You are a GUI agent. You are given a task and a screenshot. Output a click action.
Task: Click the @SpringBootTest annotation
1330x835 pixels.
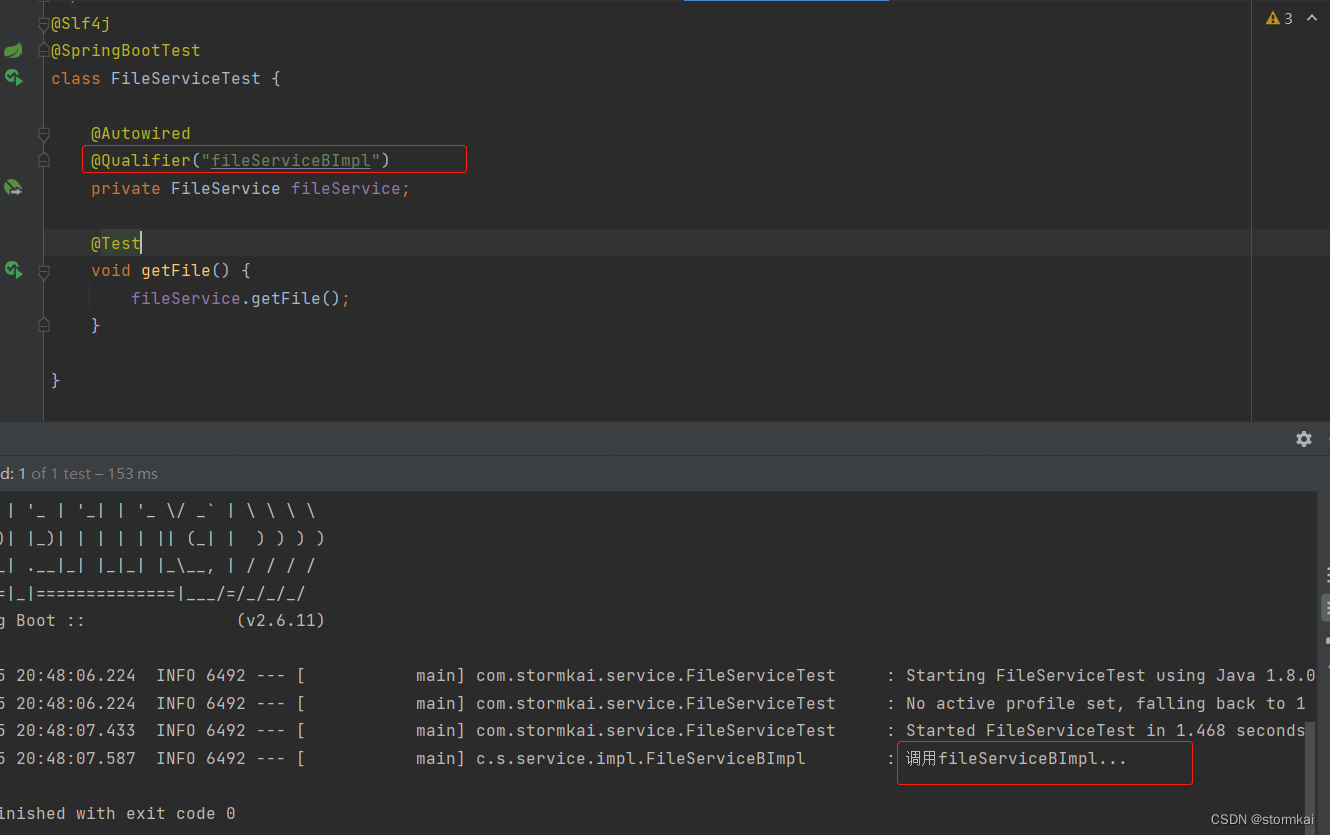click(126, 50)
